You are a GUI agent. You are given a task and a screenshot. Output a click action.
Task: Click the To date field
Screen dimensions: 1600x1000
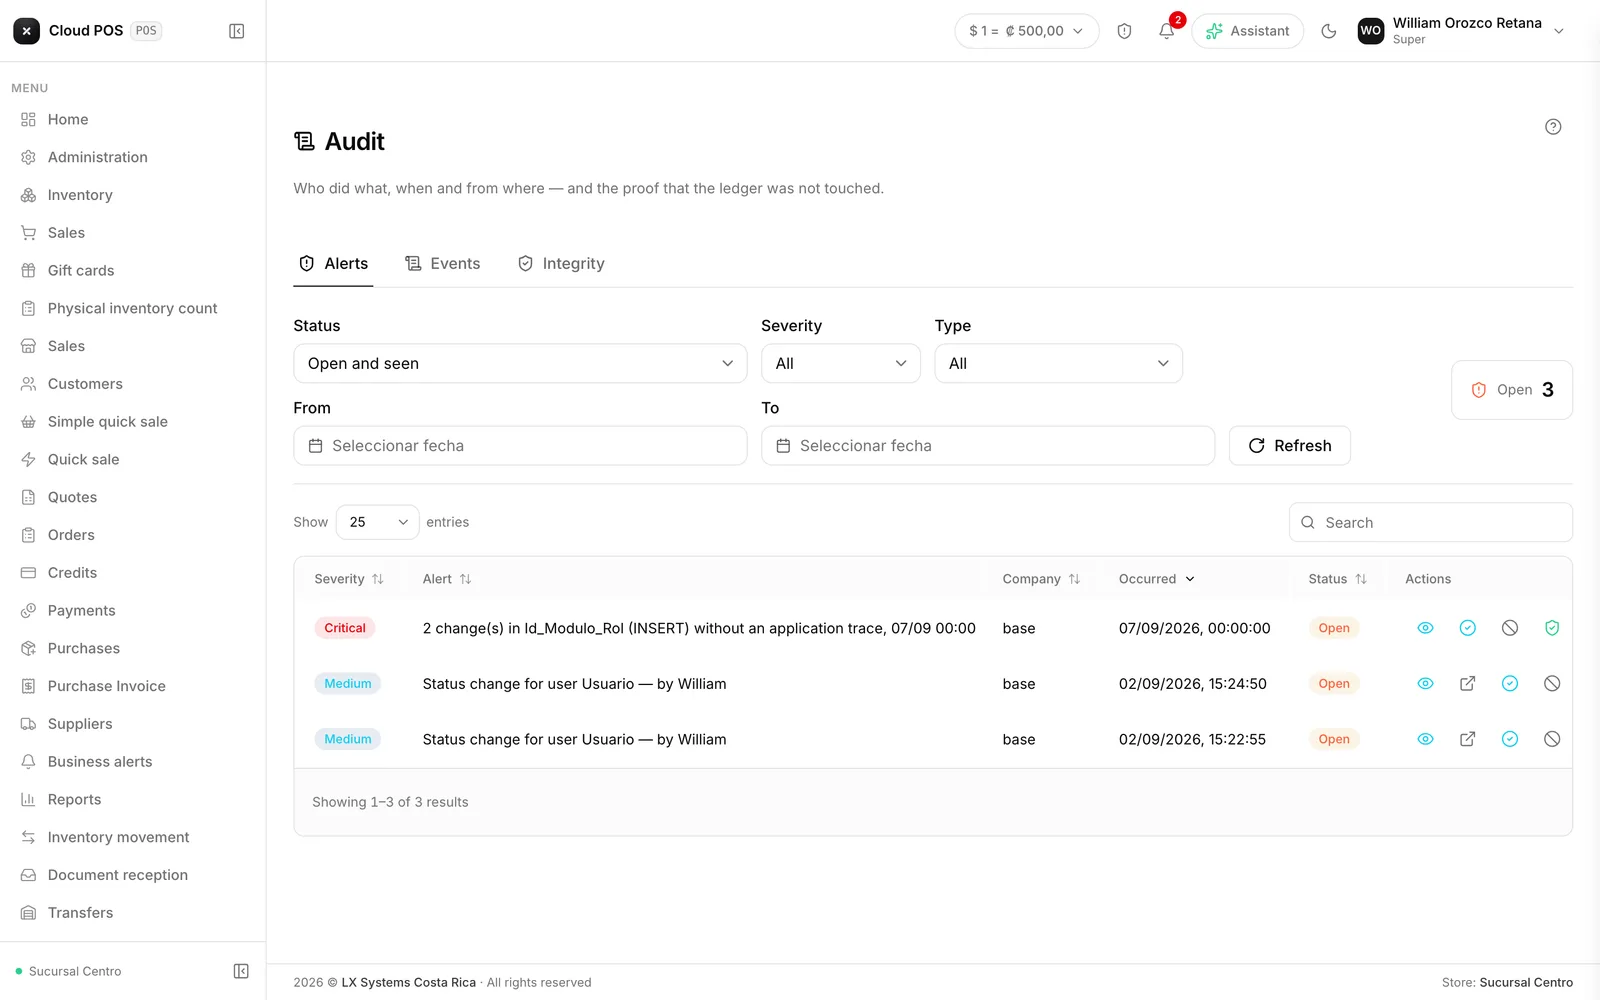[988, 446]
